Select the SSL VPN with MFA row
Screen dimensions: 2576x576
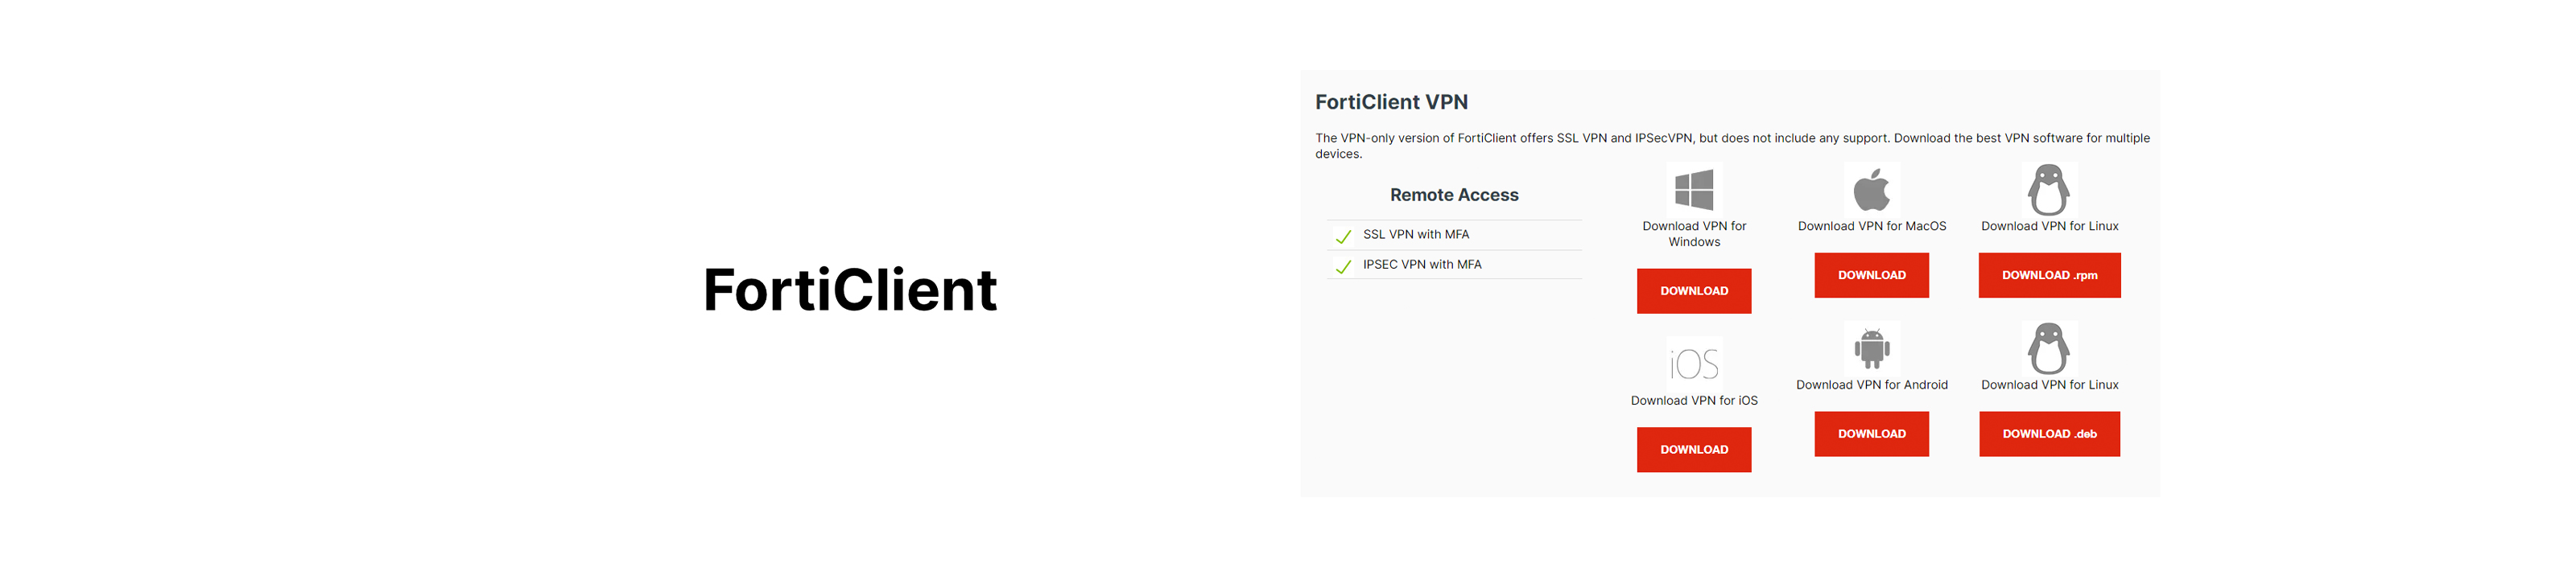1454,235
